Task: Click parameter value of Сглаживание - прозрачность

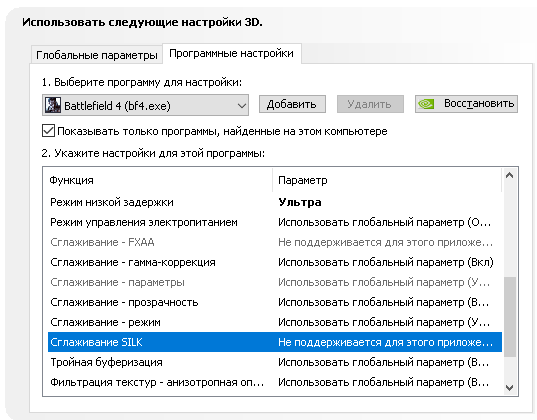Action: (x=384, y=302)
